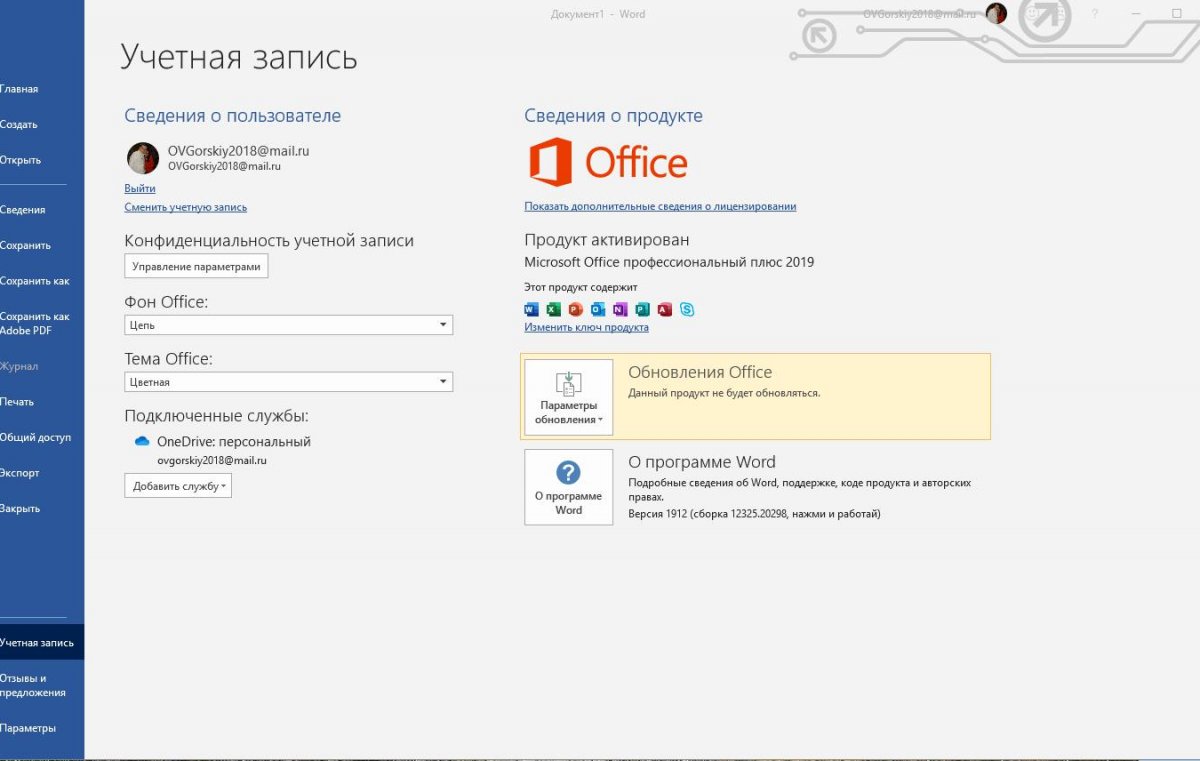Go to Главная in the sidebar
The image size is (1200, 761).
(19, 89)
